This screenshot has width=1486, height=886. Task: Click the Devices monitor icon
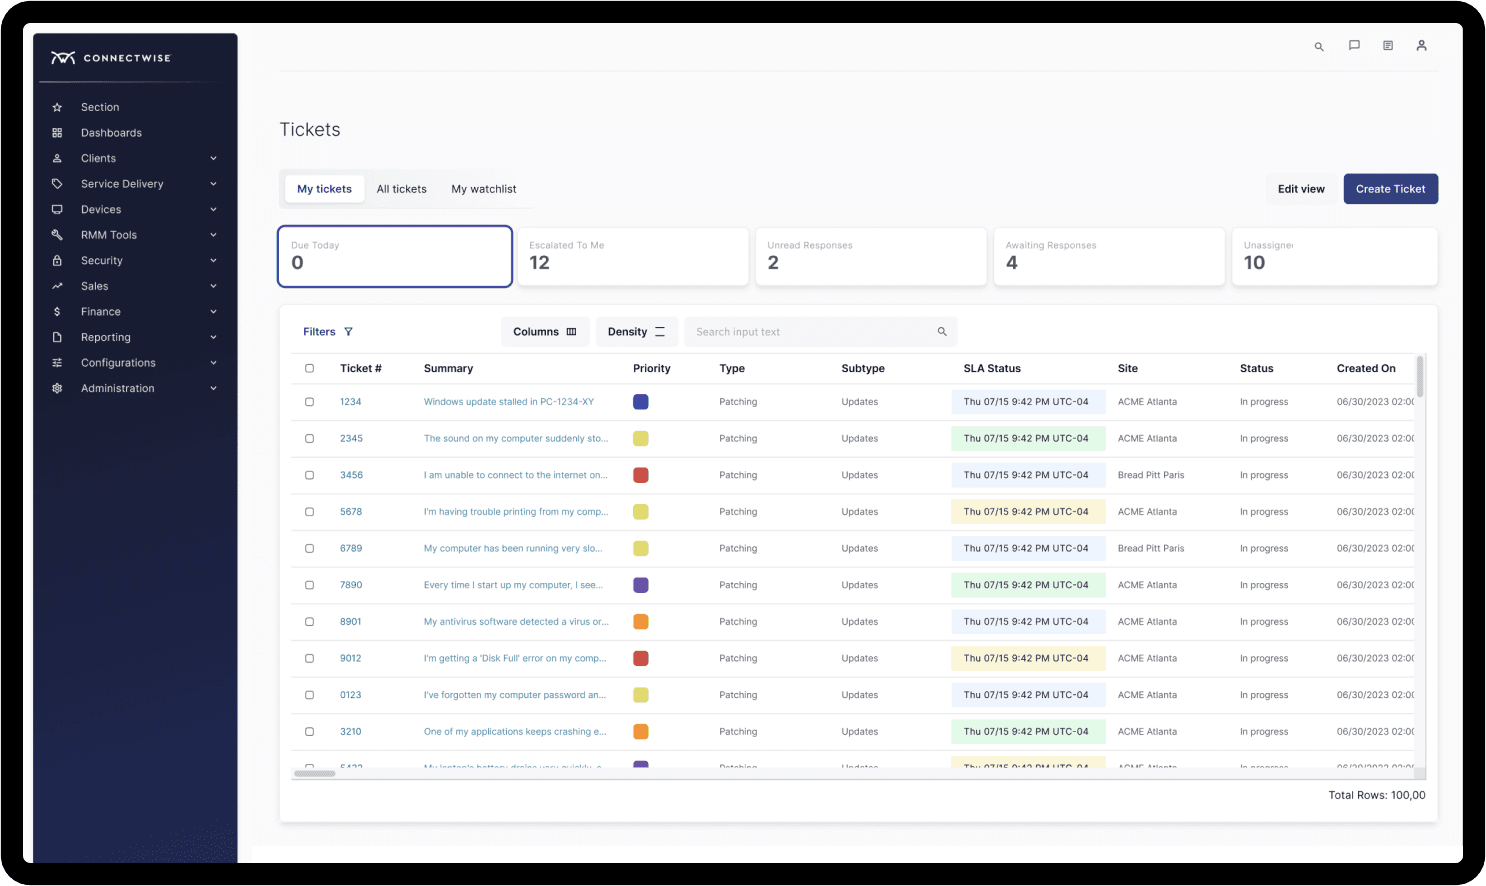point(57,209)
